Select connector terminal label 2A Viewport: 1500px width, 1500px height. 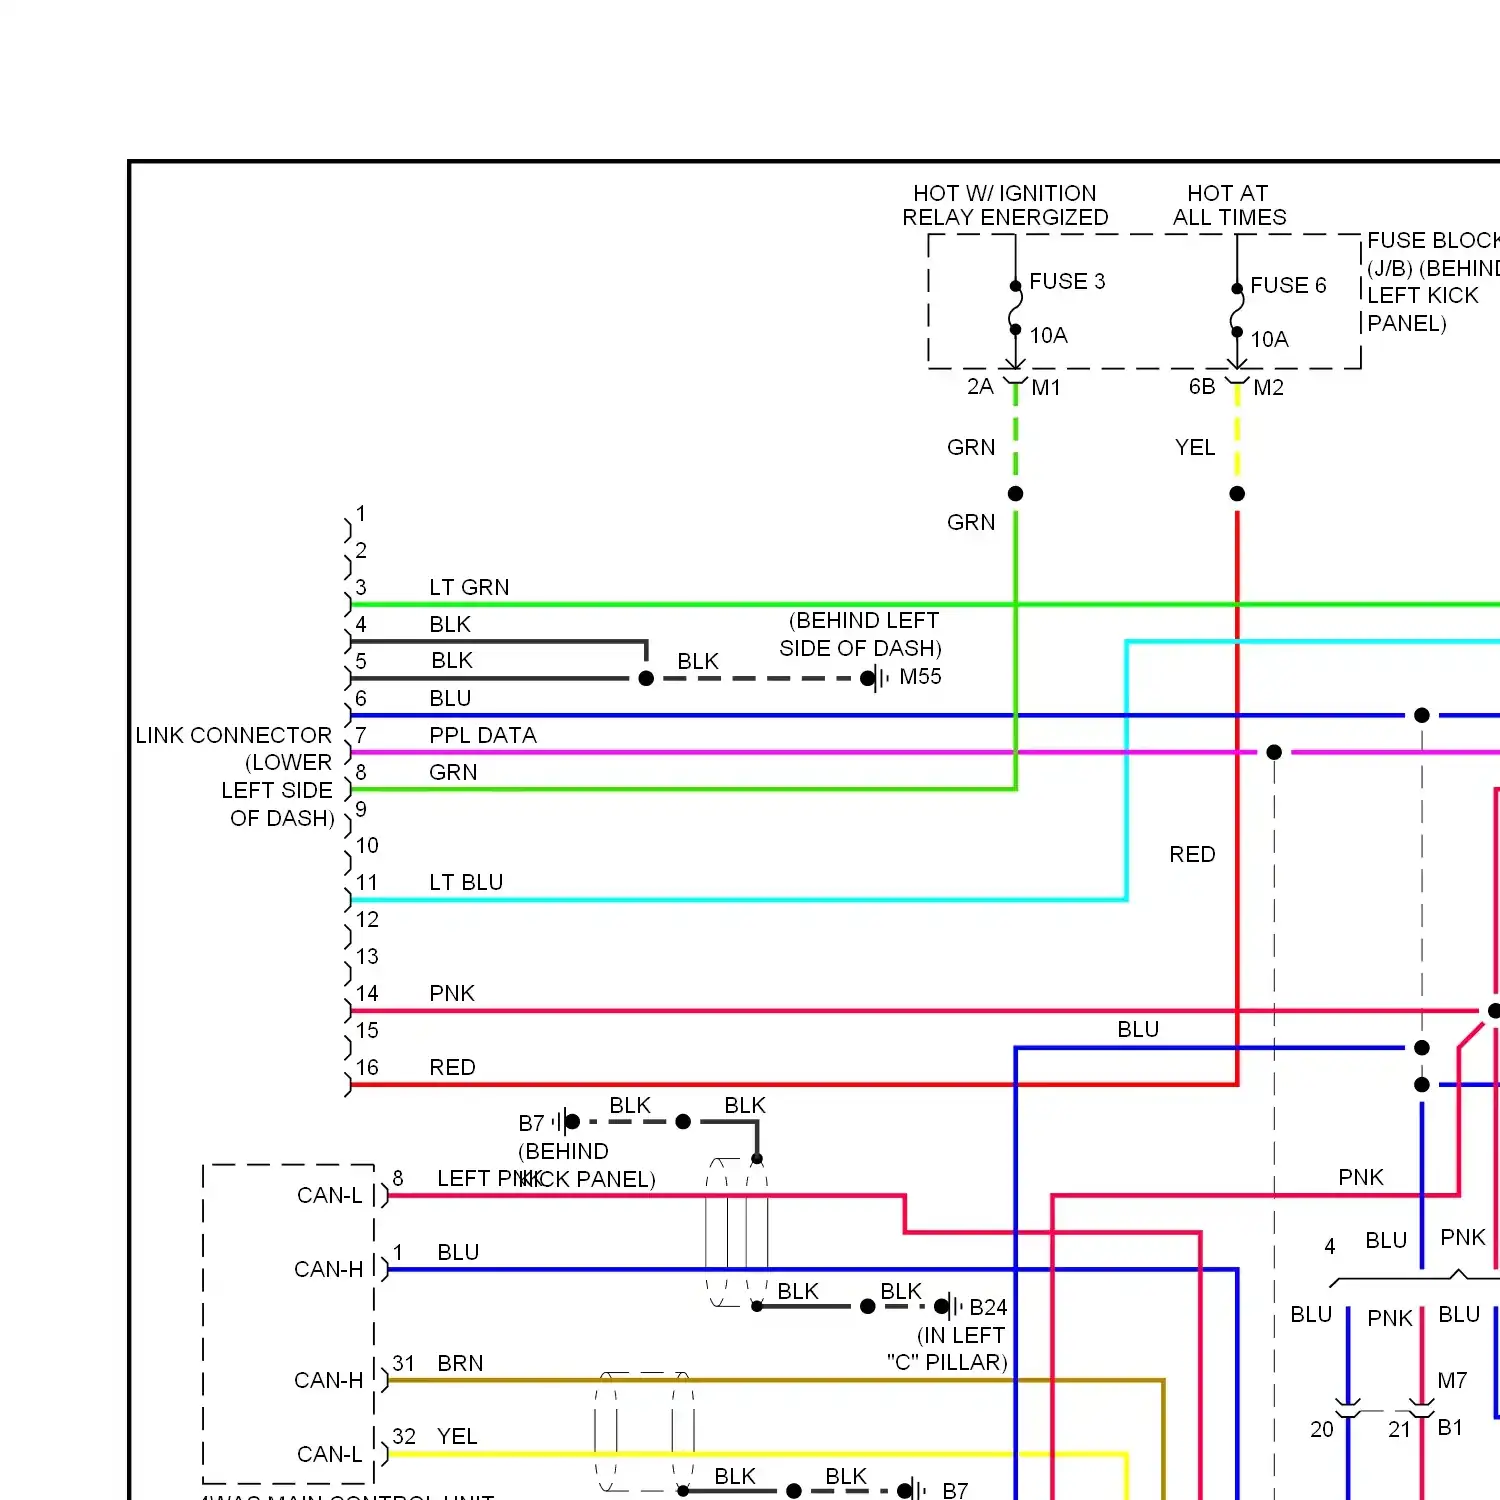[980, 386]
